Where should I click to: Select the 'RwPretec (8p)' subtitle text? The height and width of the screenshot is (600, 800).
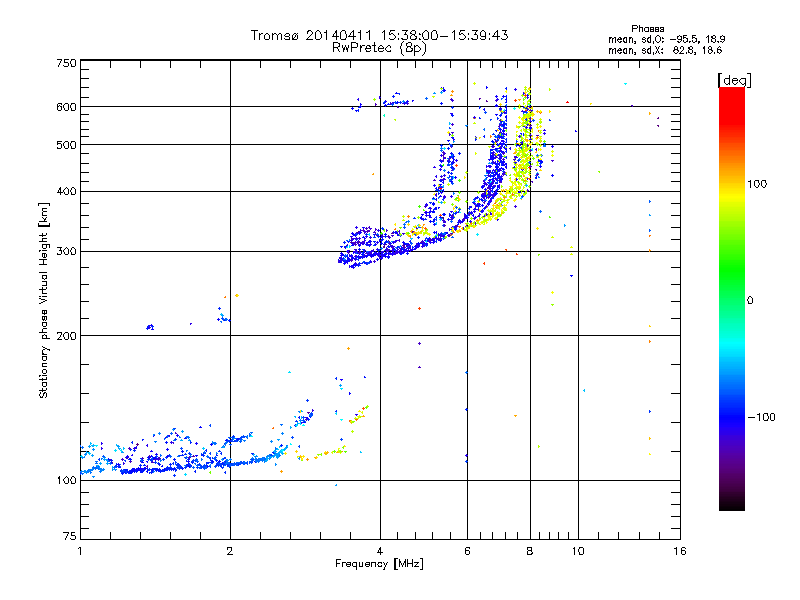coord(379,48)
